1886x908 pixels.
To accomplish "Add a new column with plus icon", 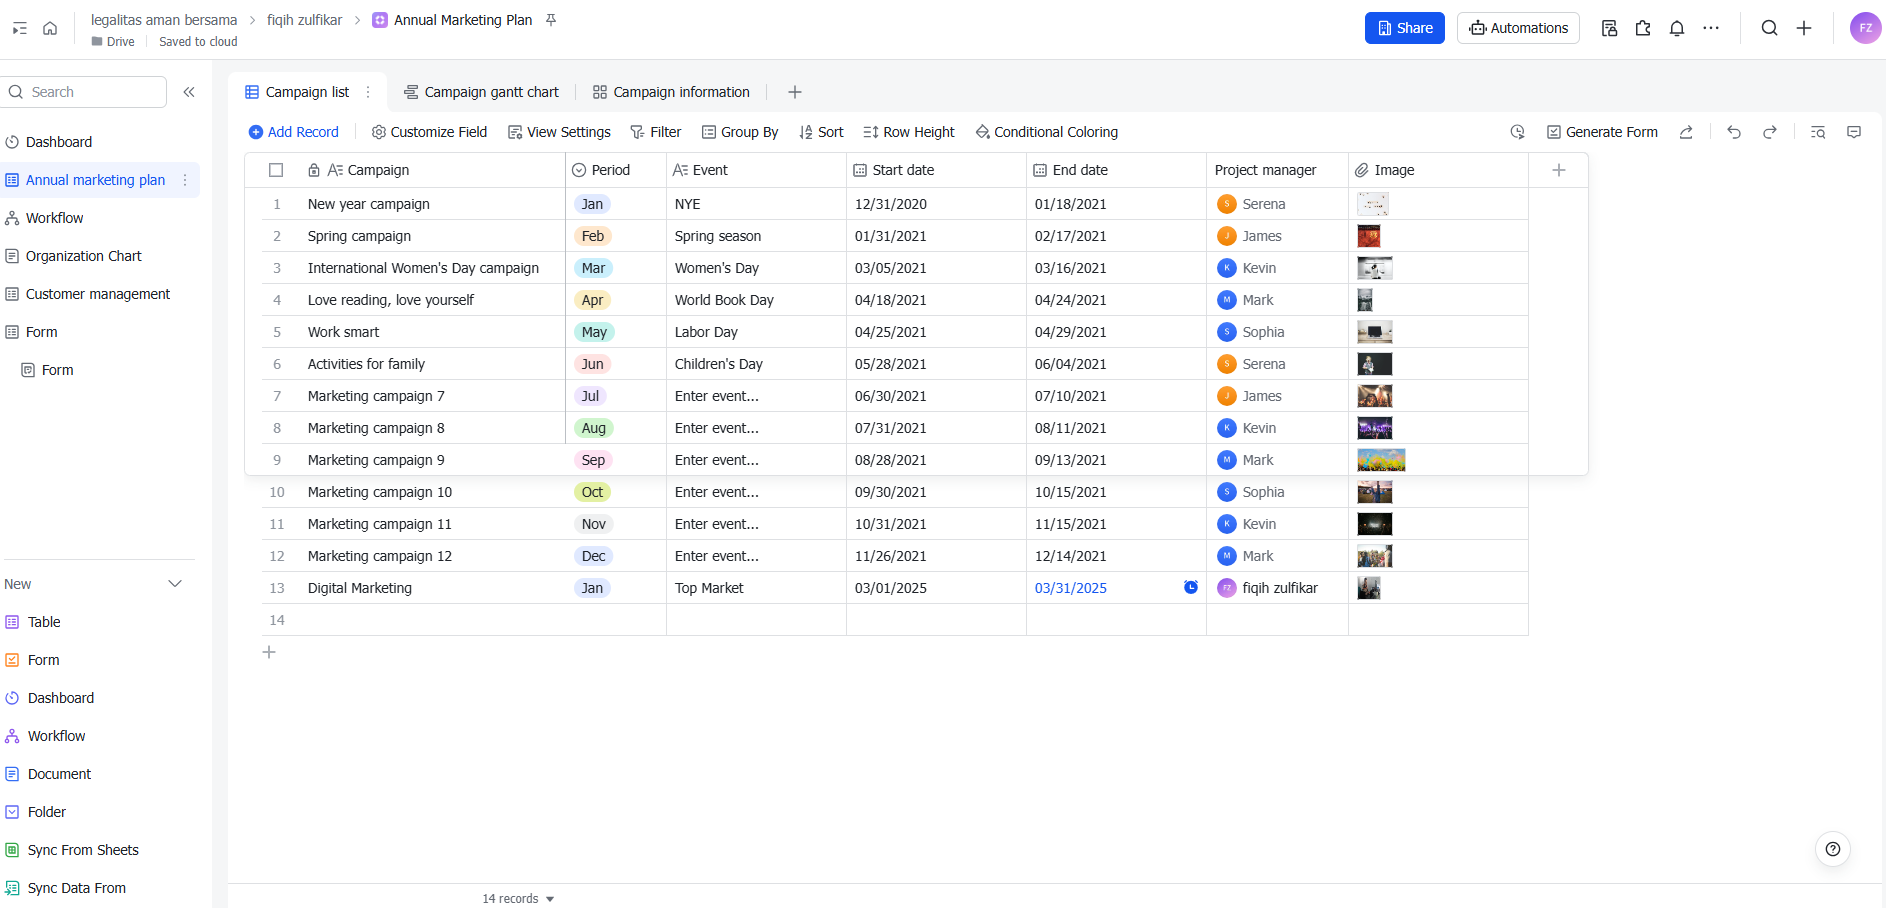I will pyautogui.click(x=1558, y=170).
